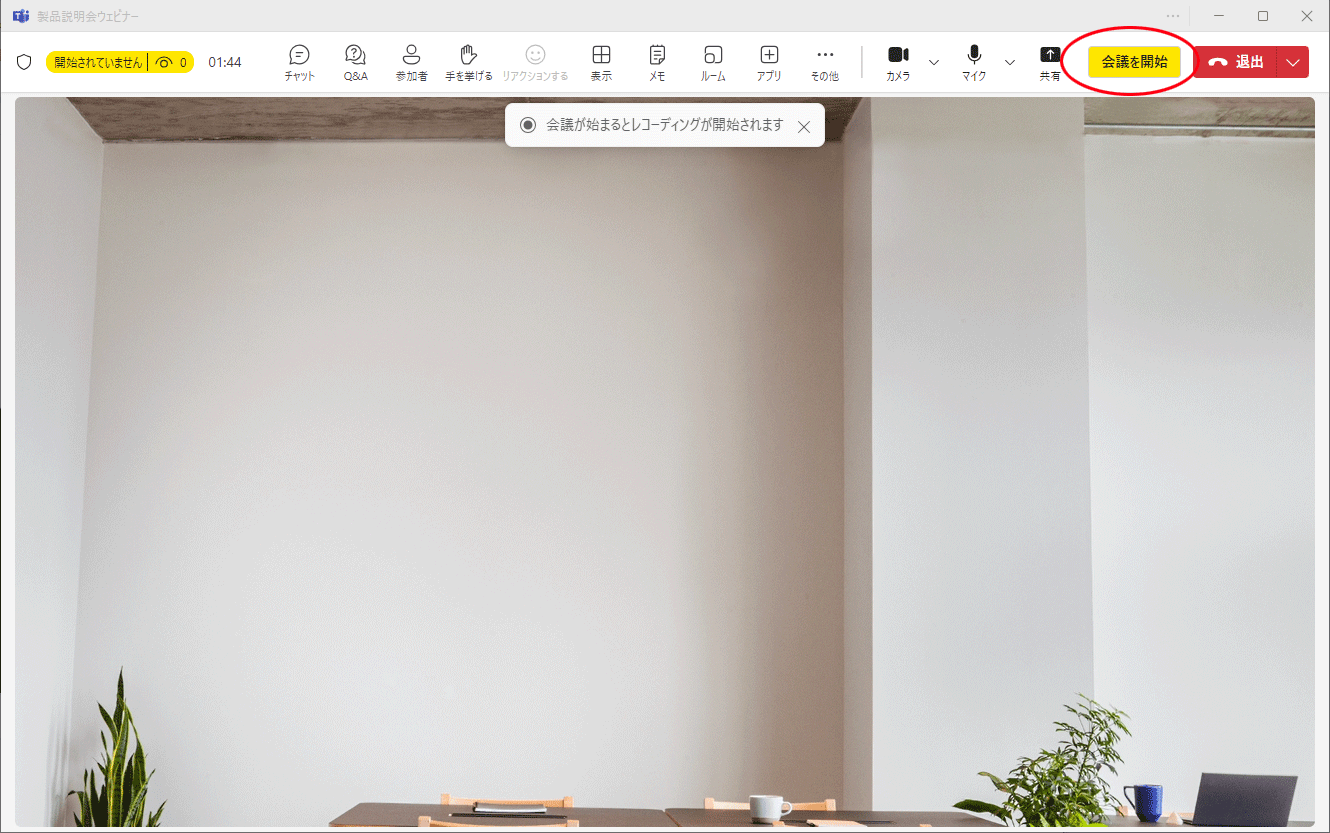Dismiss the recording notification banner
This screenshot has height=833, width=1330.
804,127
